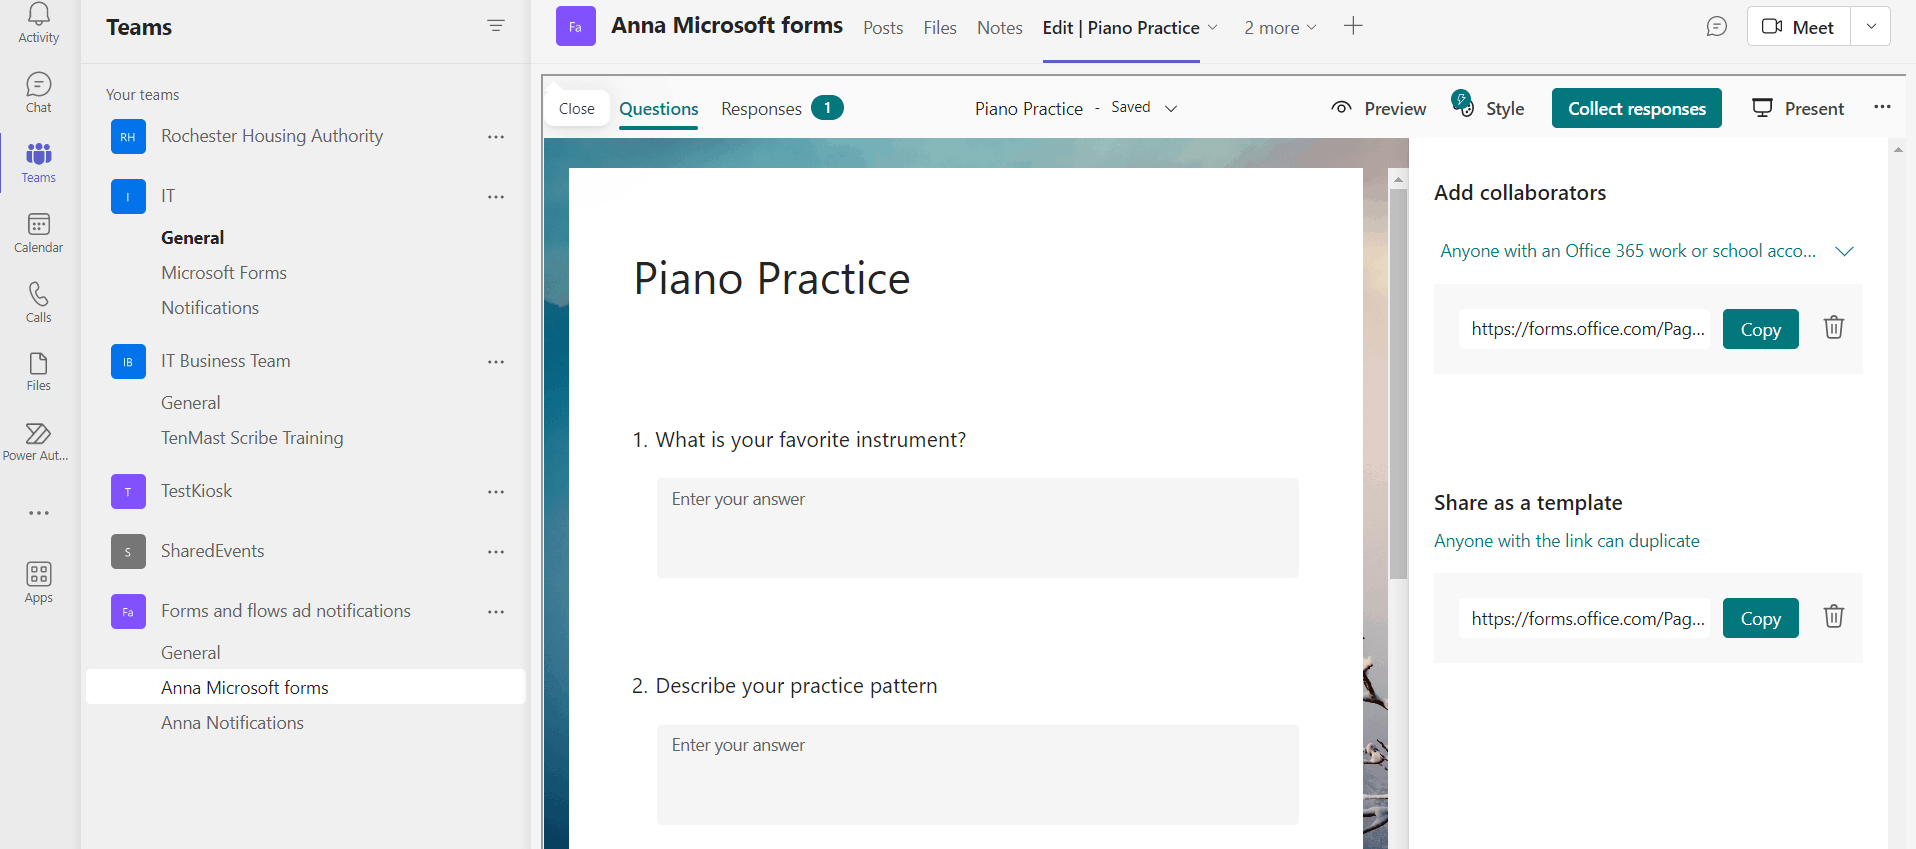Open Edit | Piano Practice tab chevron

pos(1213,28)
